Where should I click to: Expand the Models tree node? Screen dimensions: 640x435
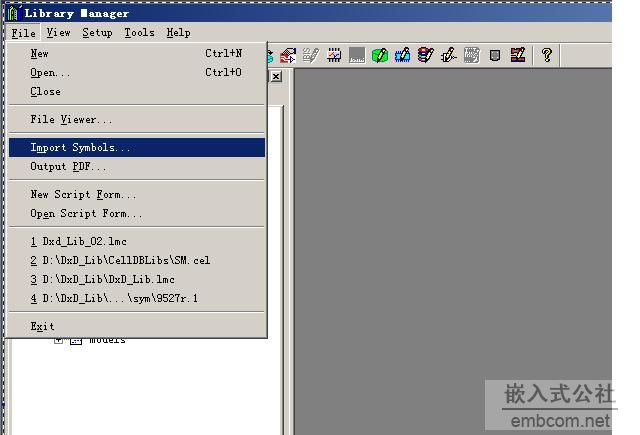[x=59, y=340]
